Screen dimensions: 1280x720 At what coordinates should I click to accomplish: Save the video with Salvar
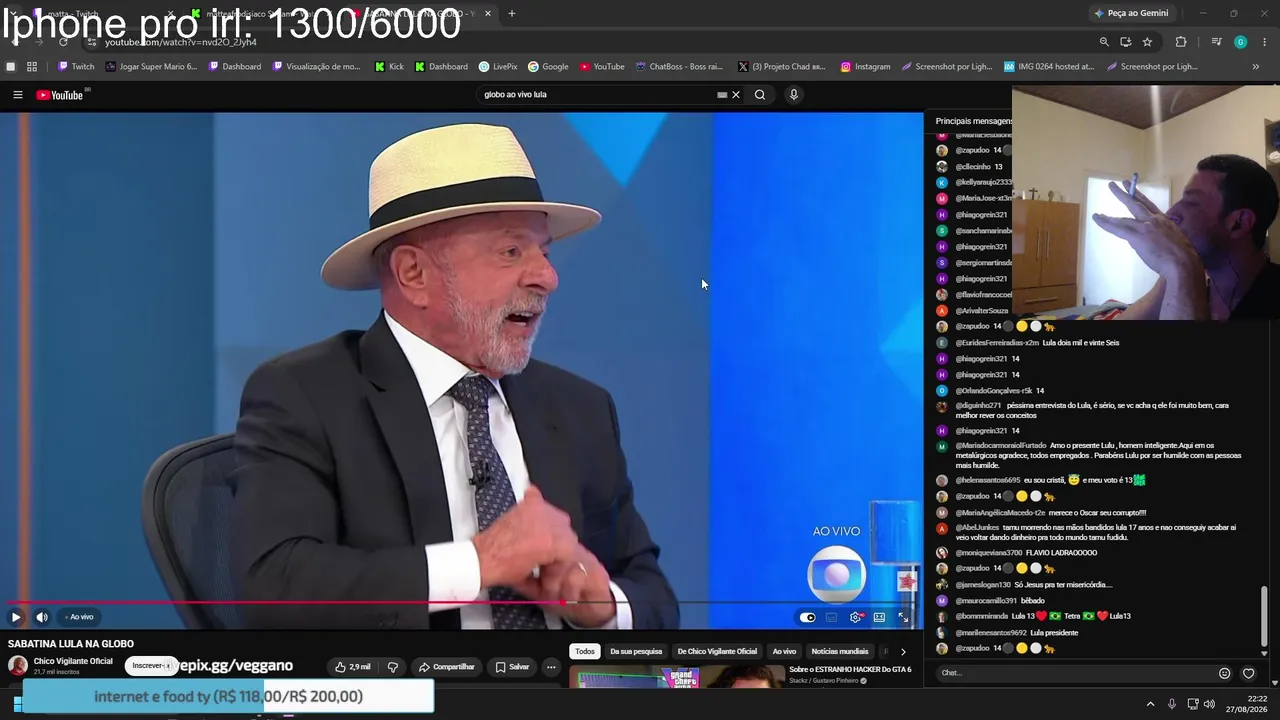(x=512, y=667)
